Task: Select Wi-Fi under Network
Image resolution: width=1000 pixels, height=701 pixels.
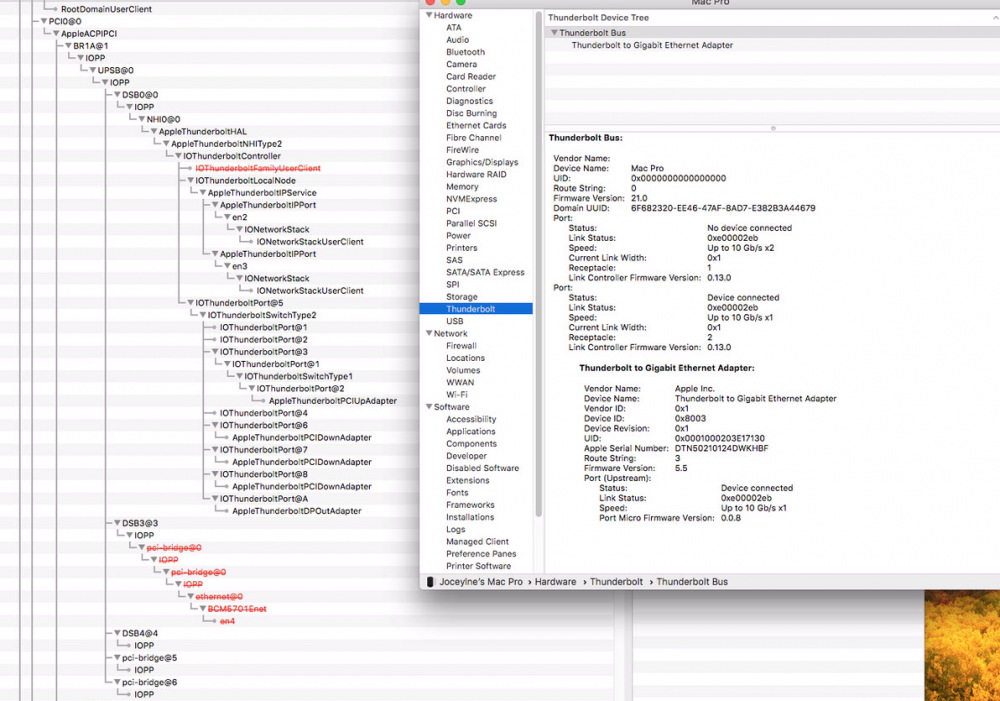Action: click(x=457, y=395)
